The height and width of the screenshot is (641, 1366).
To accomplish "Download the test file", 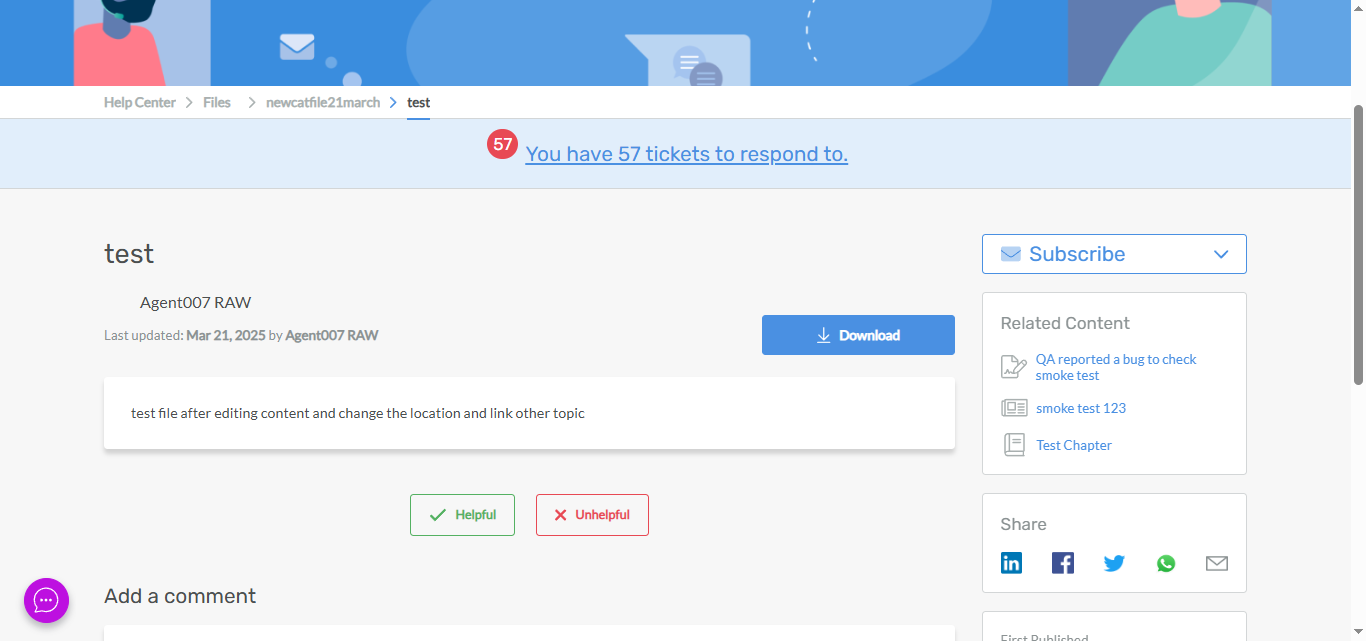I will coord(858,335).
